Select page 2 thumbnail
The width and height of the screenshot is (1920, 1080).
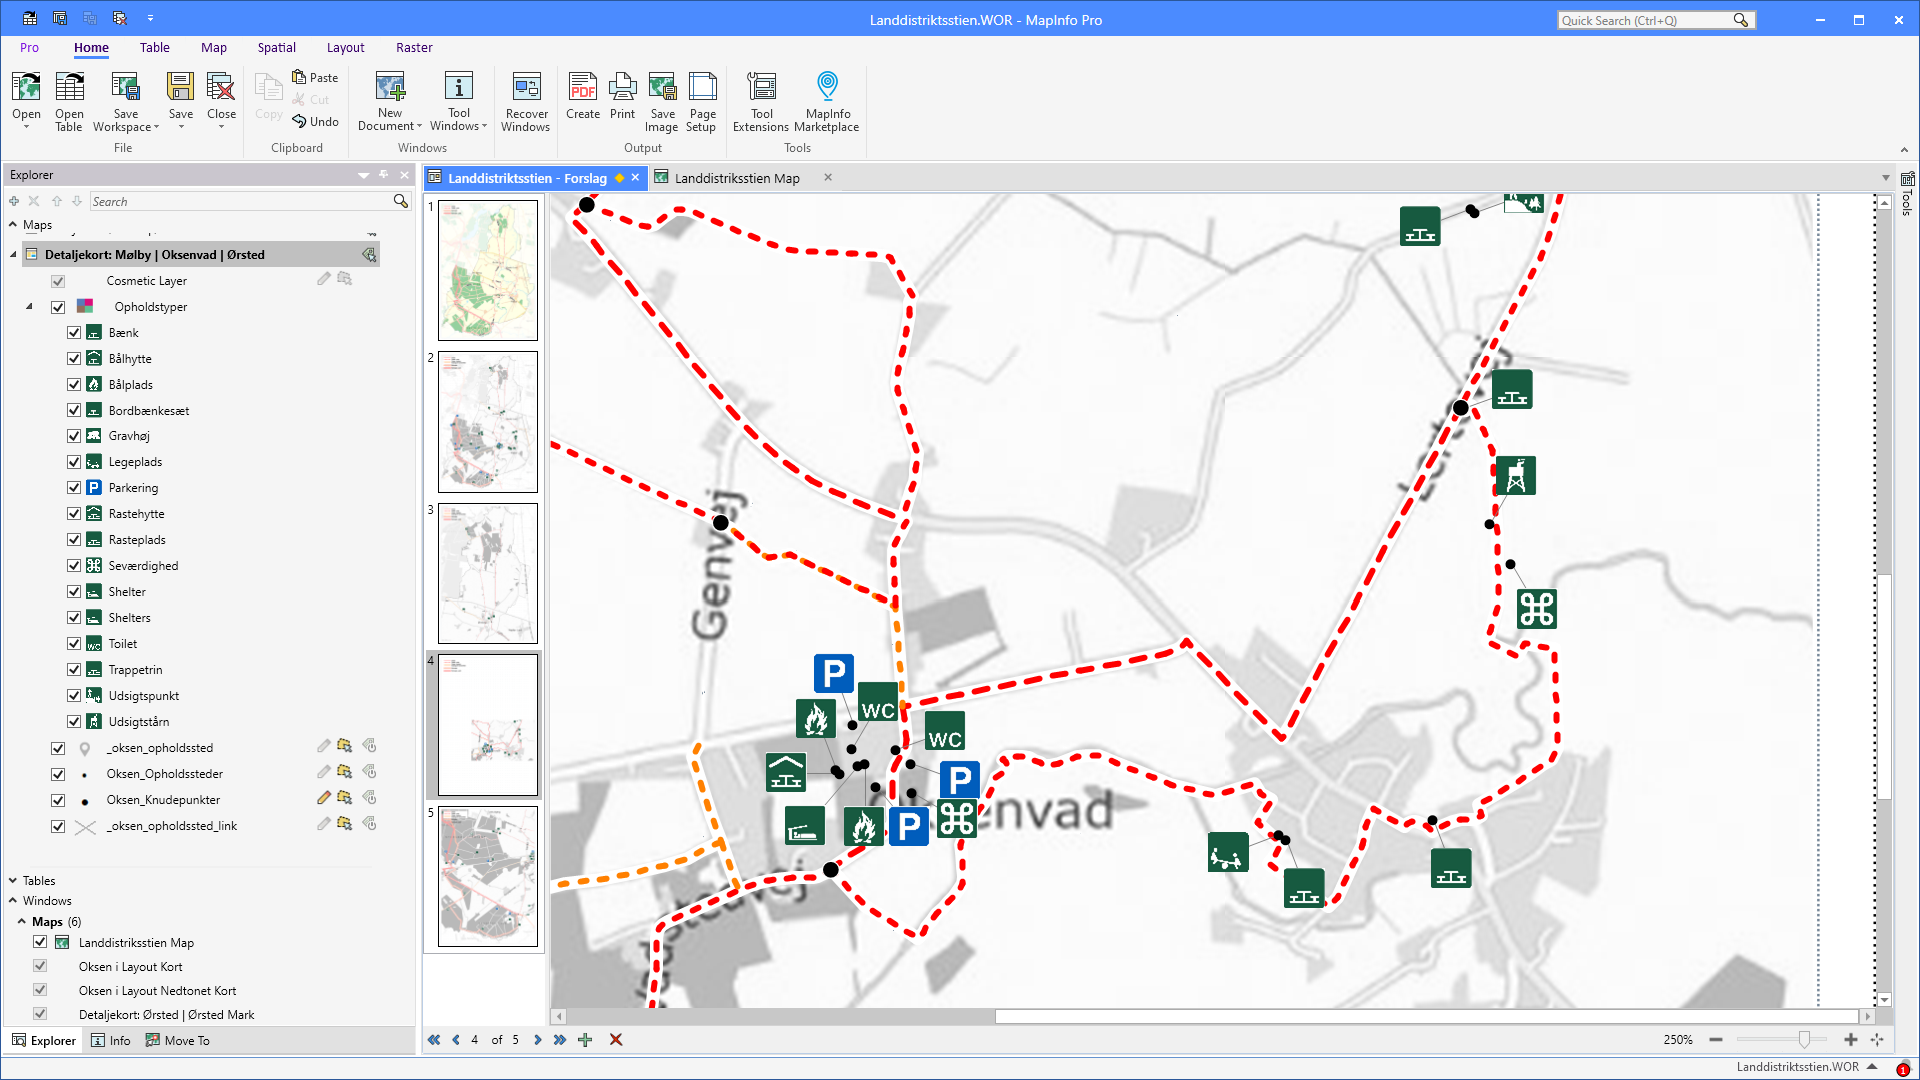coord(488,421)
